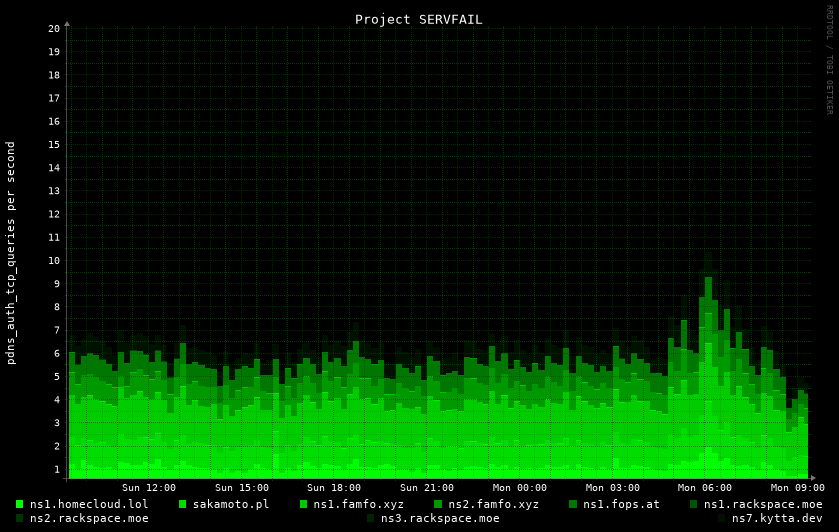Image resolution: width=839 pixels, height=532 pixels.
Task: Select the ns7.kytta.dev legend label
Action: coord(777,518)
